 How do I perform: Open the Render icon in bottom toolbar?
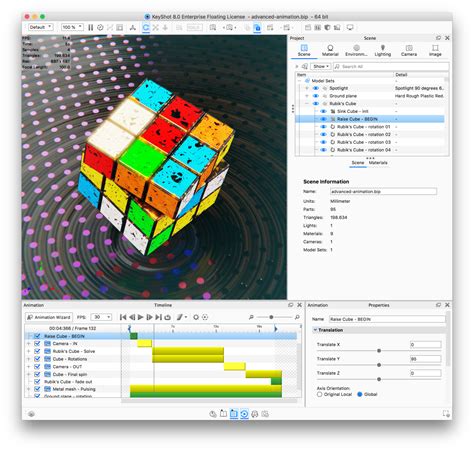coord(265,414)
